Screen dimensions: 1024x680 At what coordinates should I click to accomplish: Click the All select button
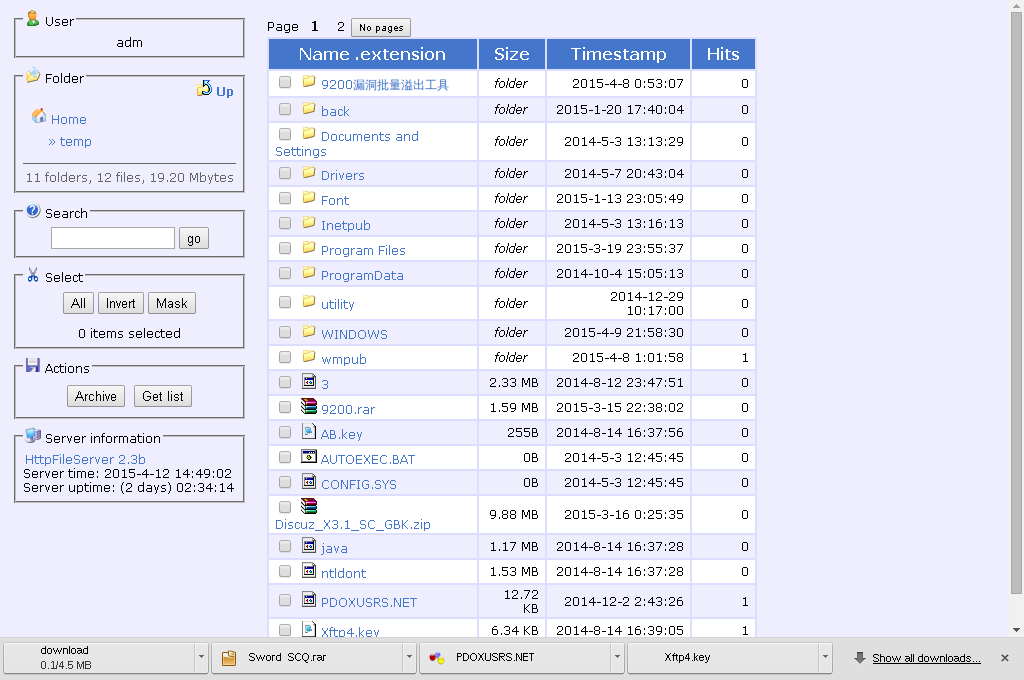(78, 304)
